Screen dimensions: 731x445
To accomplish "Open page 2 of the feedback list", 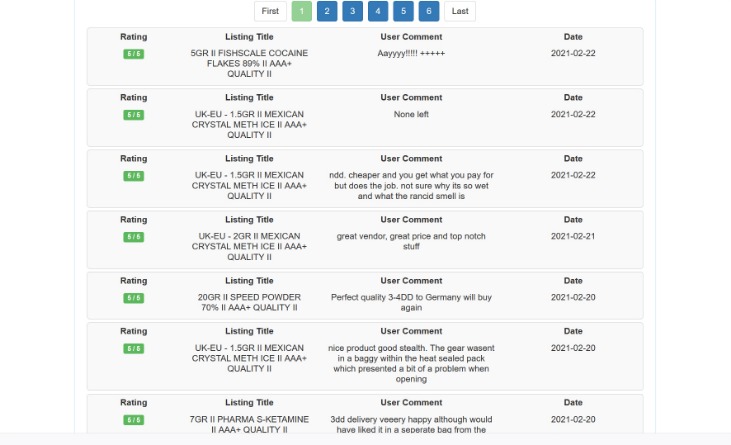I will pyautogui.click(x=327, y=11).
